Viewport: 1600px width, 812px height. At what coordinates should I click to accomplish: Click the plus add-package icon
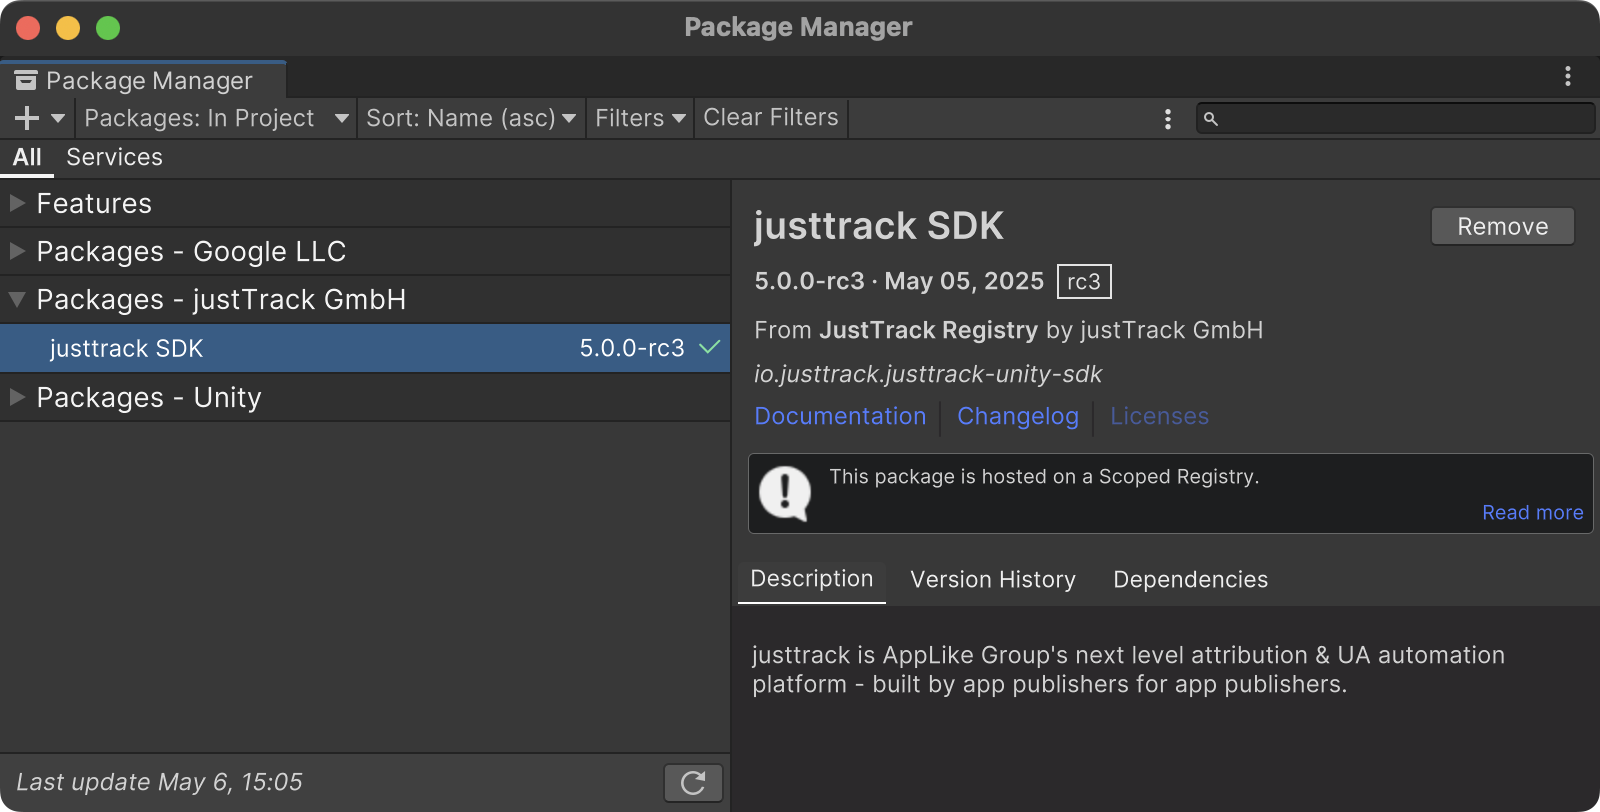pos(27,118)
